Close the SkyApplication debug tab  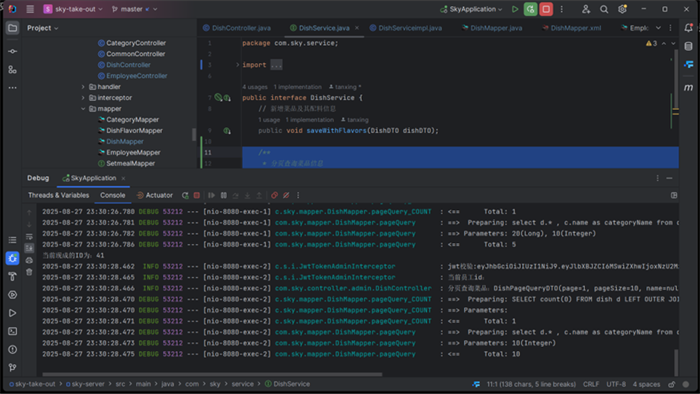[x=123, y=178]
